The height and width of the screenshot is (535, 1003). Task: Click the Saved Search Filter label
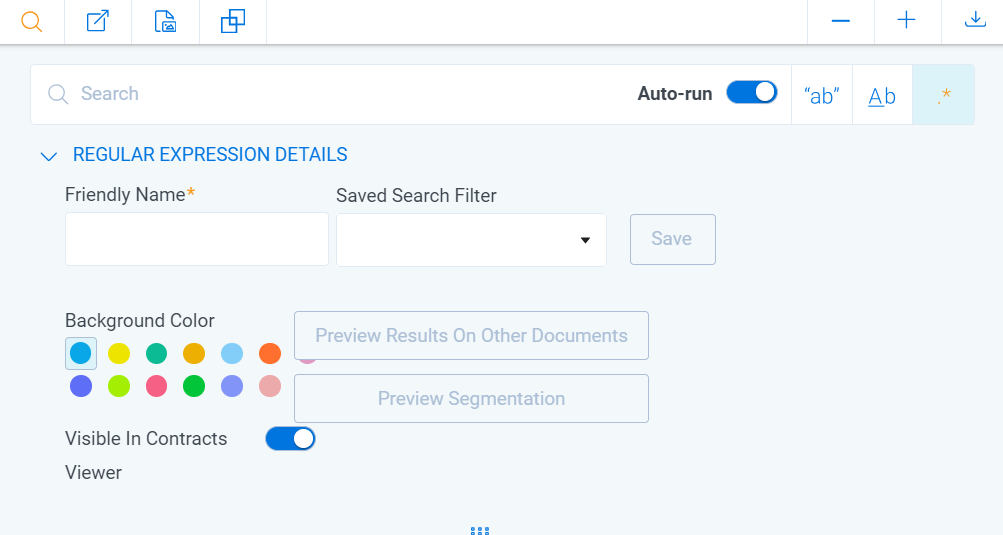[x=416, y=195]
